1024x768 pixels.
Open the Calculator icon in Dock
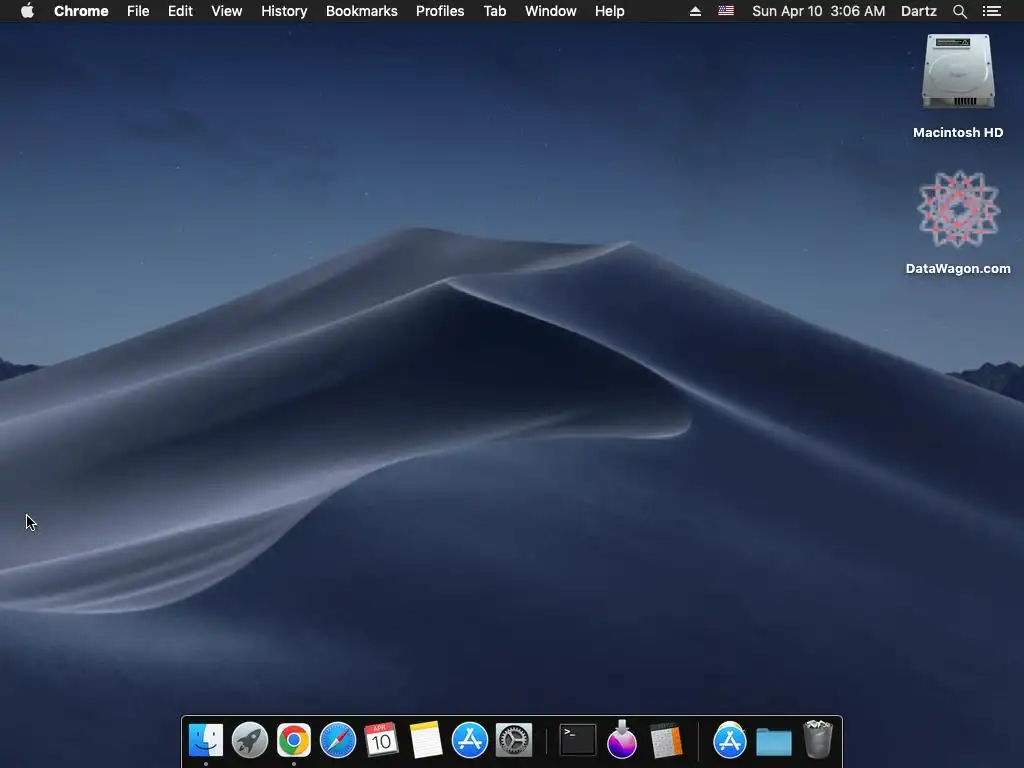pyautogui.click(x=666, y=741)
